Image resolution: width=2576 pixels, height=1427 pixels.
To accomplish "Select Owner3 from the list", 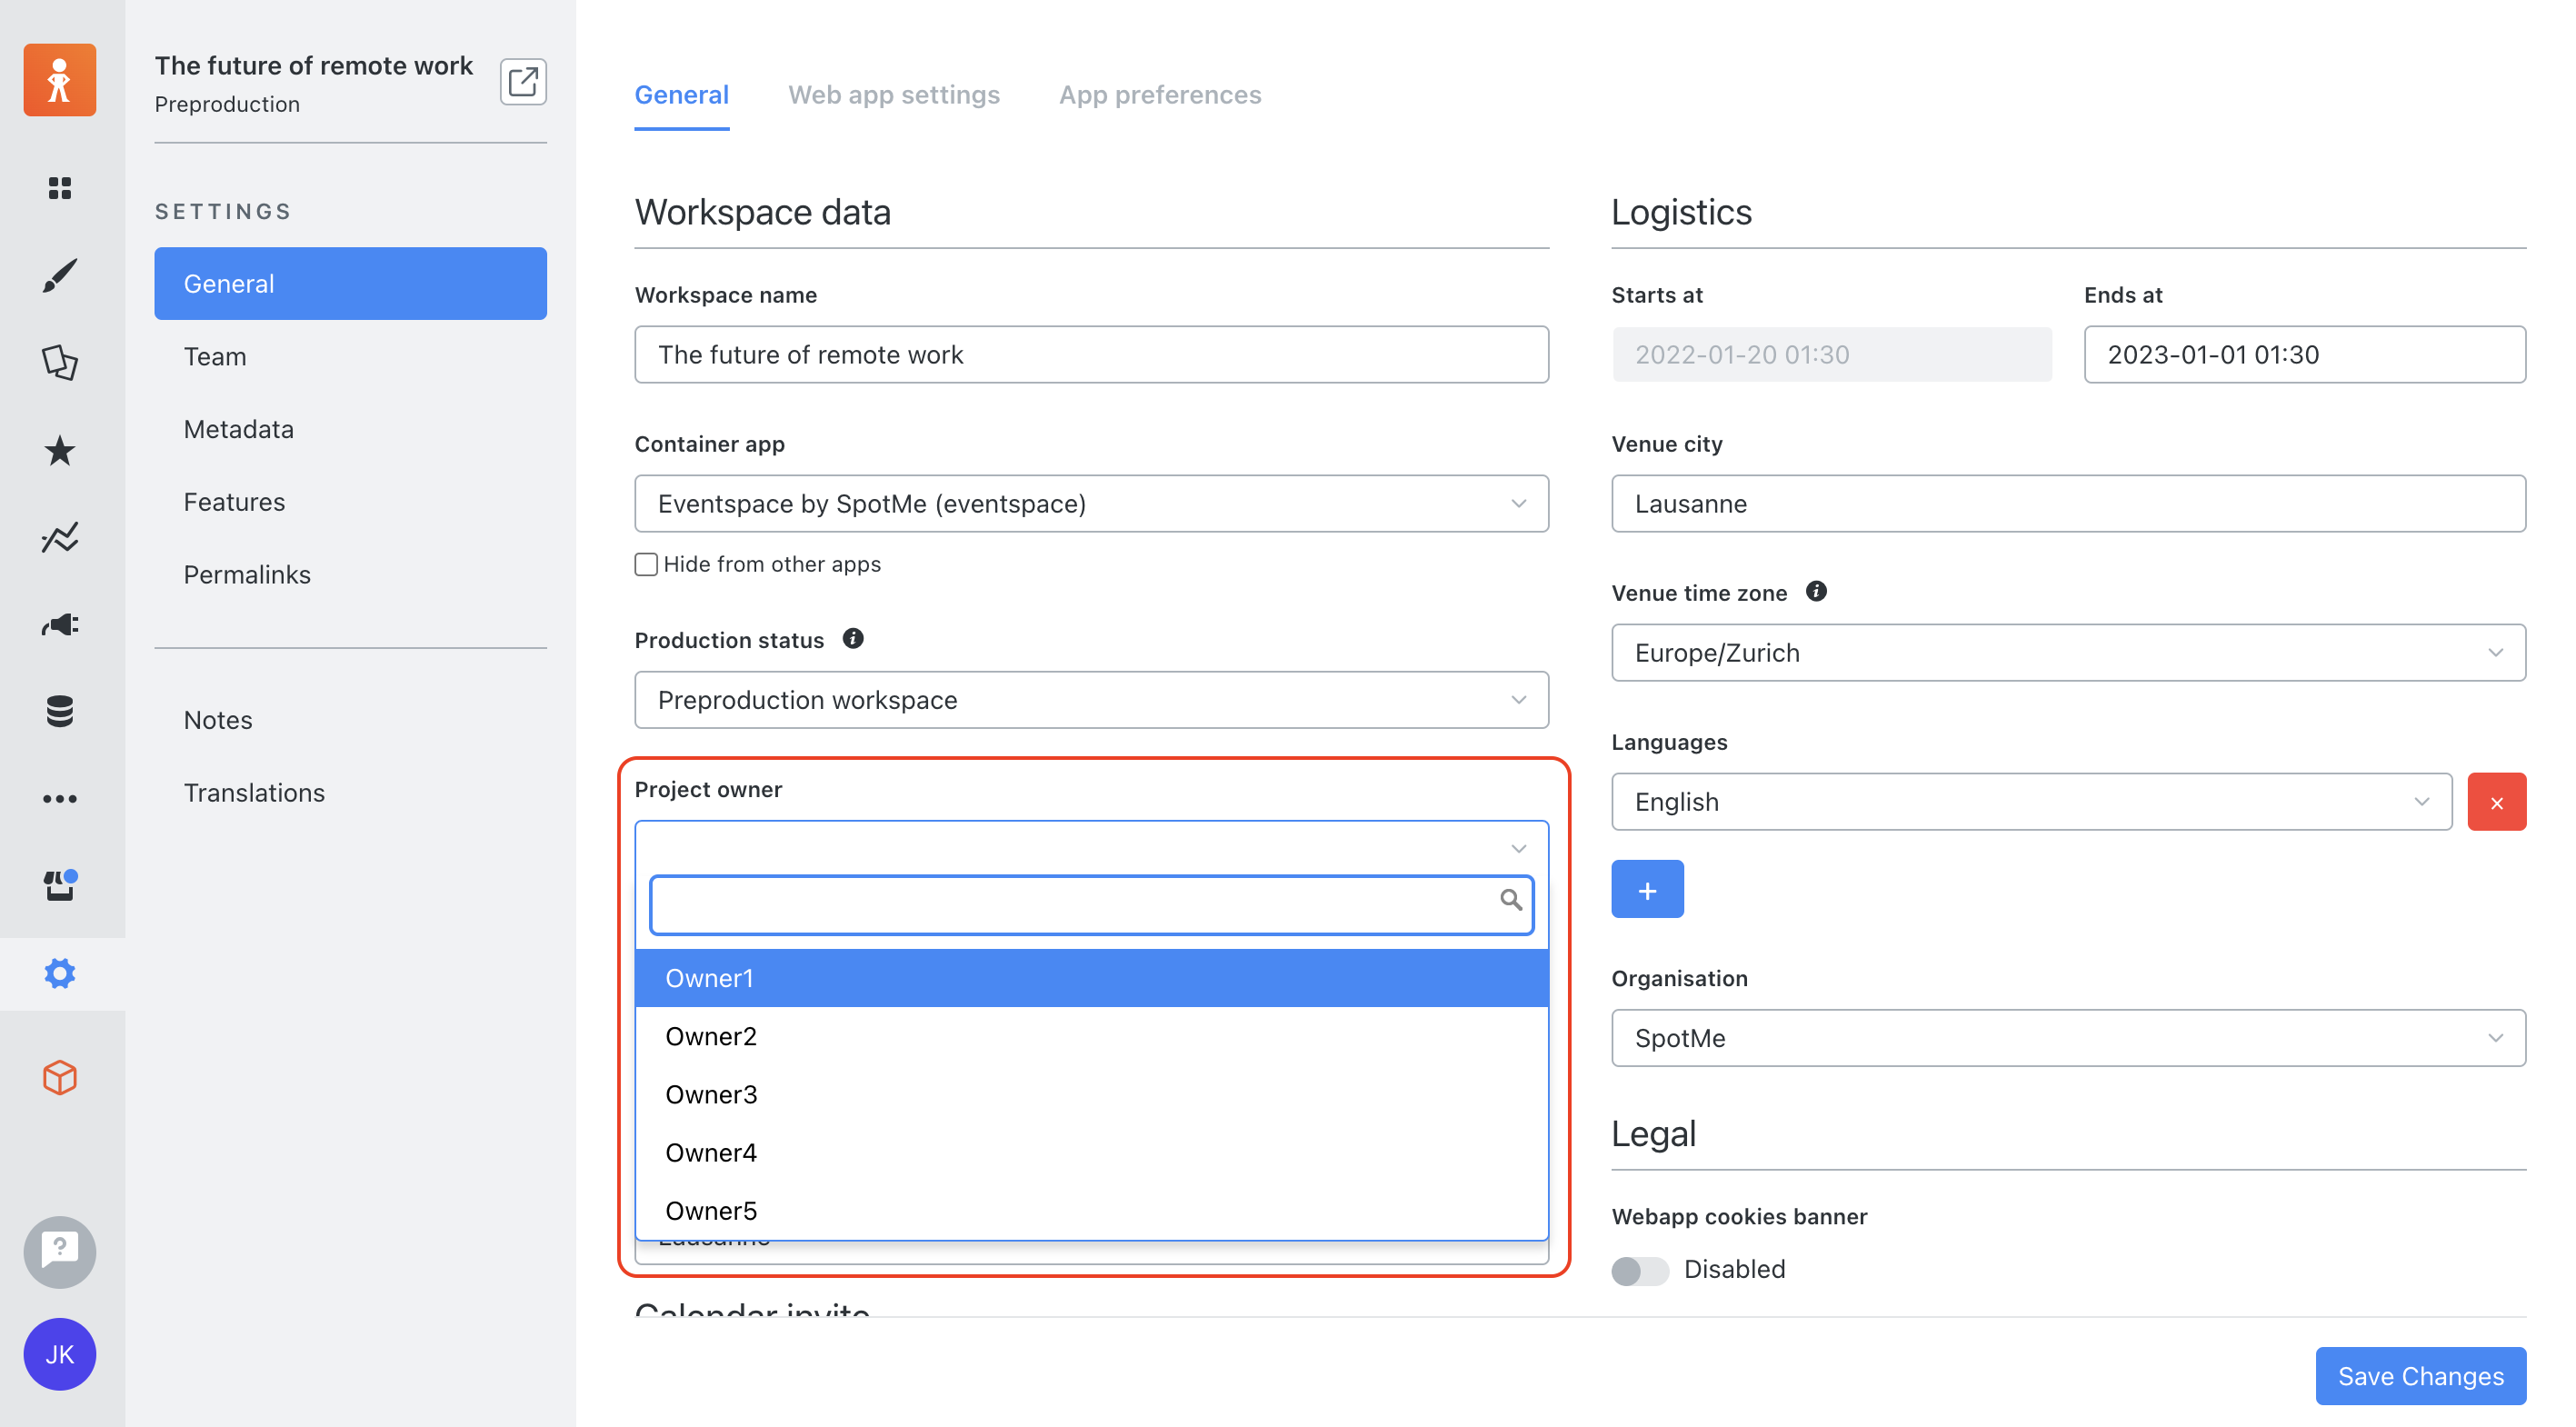I will (x=1092, y=1095).
